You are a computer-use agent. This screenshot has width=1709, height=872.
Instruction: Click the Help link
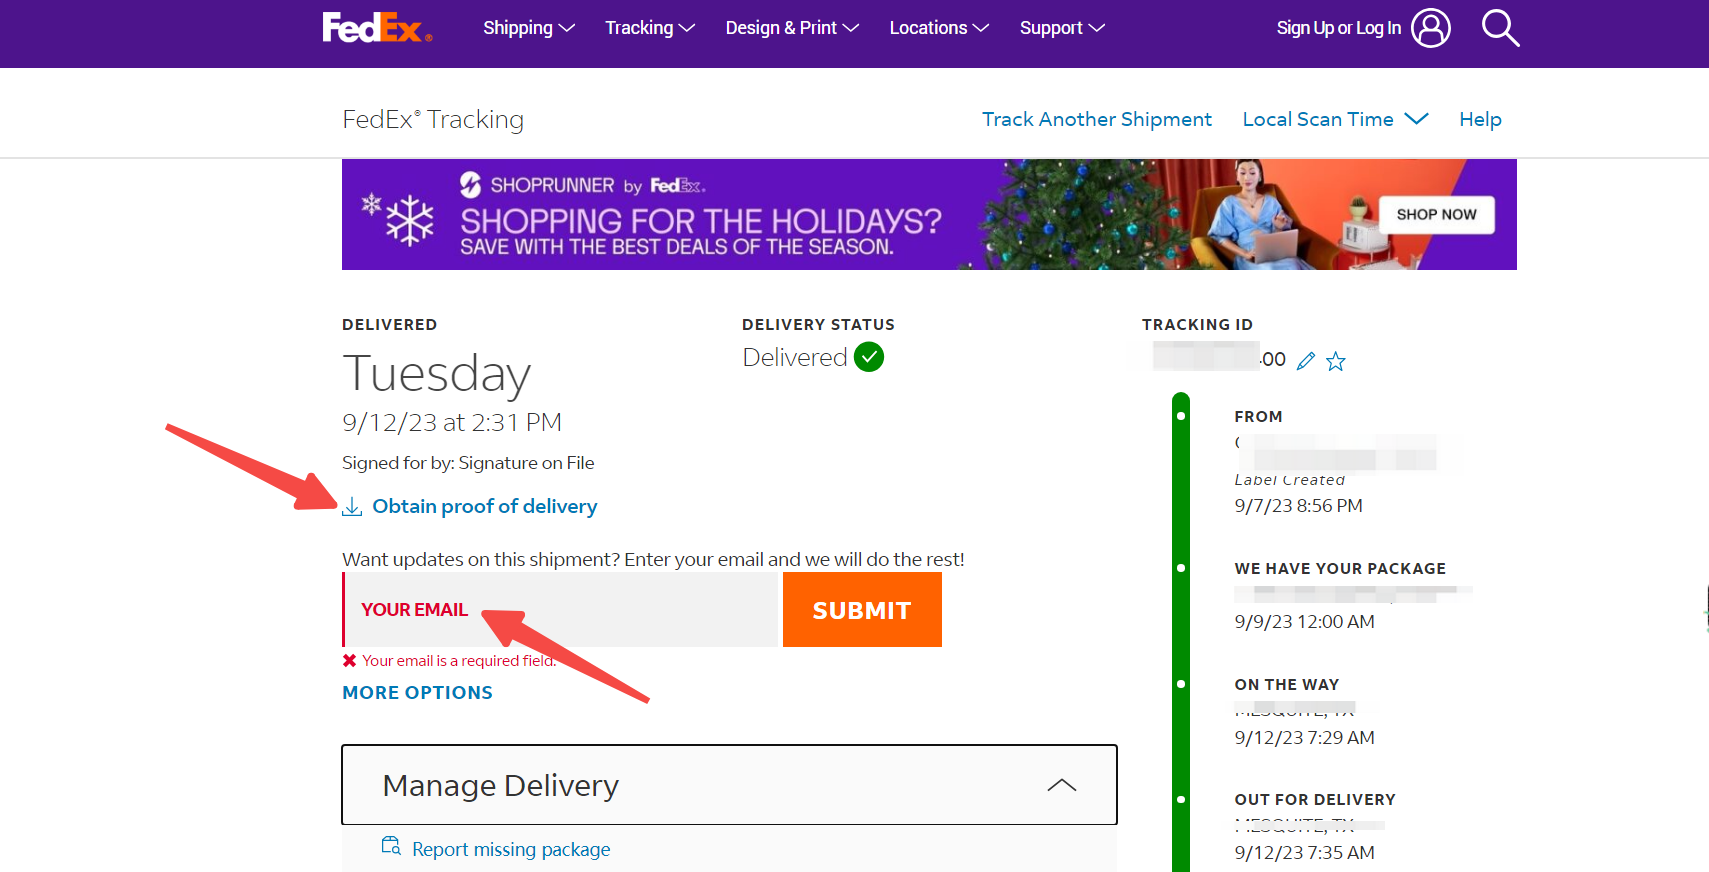pos(1480,119)
